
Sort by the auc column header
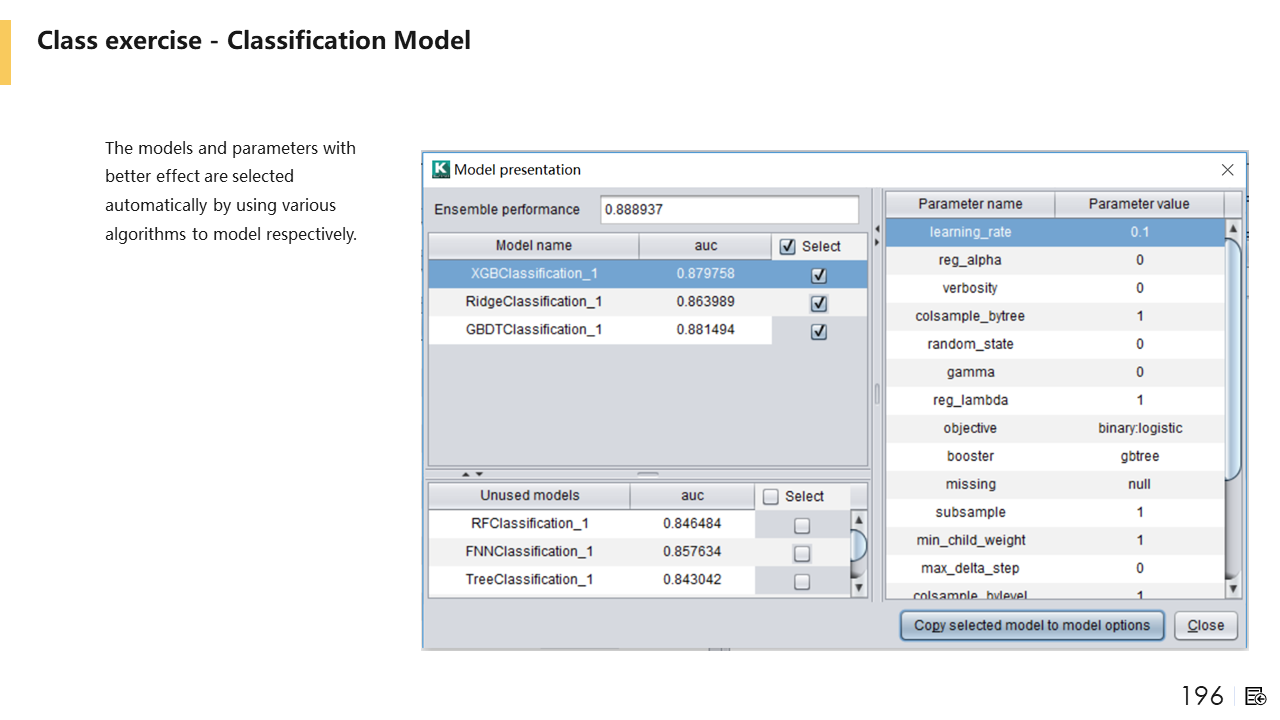pyautogui.click(x=705, y=246)
